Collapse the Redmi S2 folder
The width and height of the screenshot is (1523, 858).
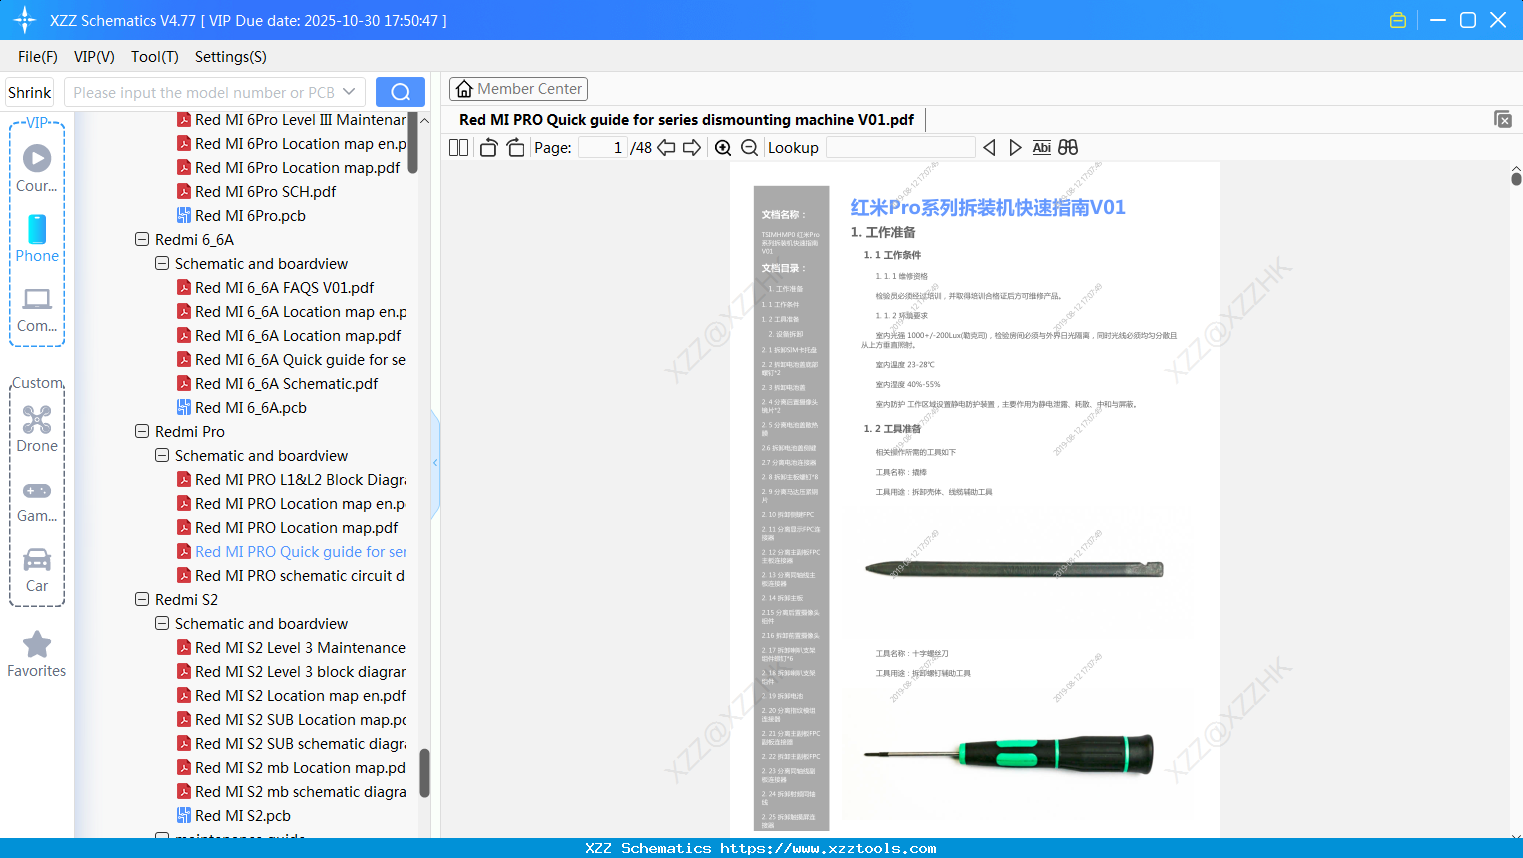(x=142, y=600)
